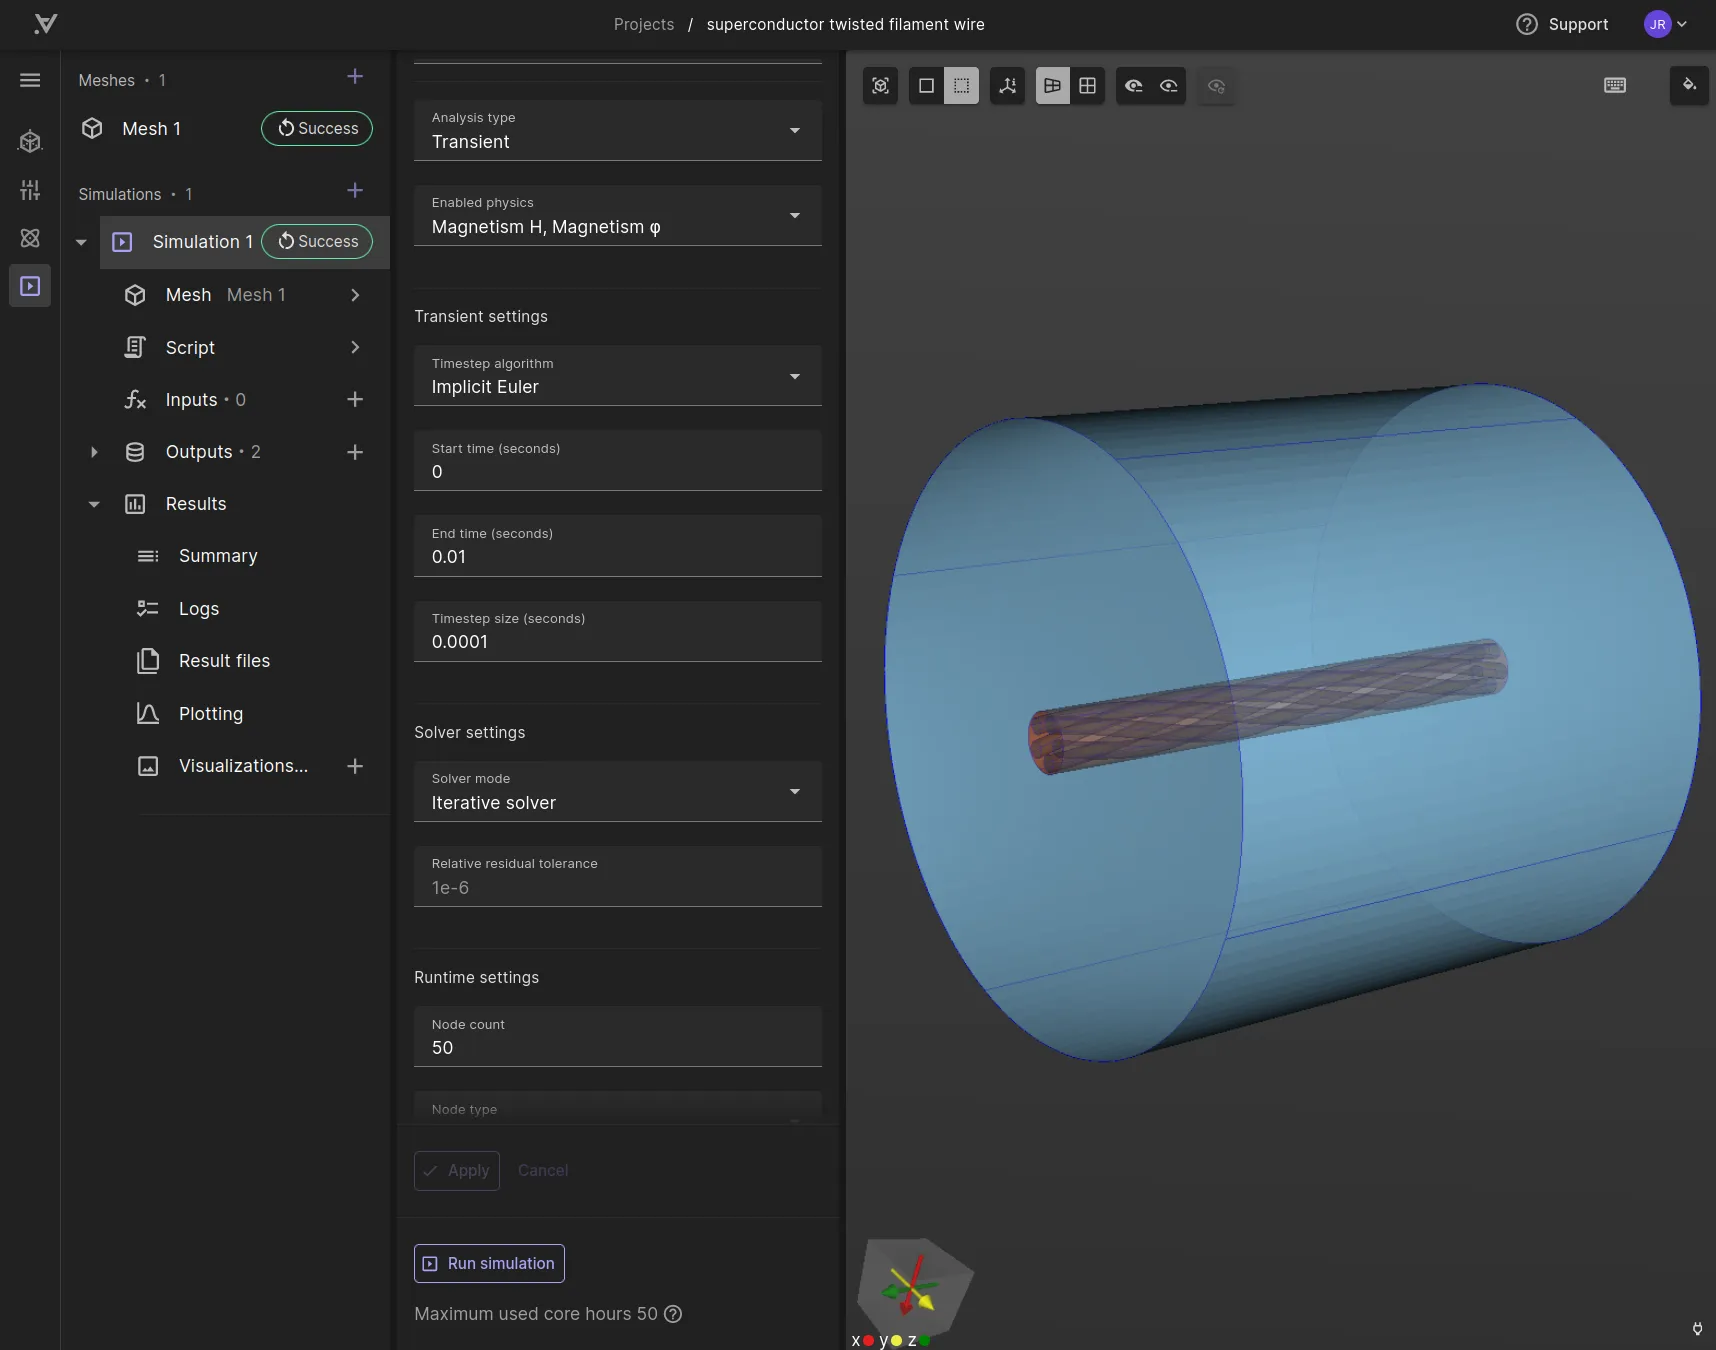Open the Summary results page

click(218, 556)
